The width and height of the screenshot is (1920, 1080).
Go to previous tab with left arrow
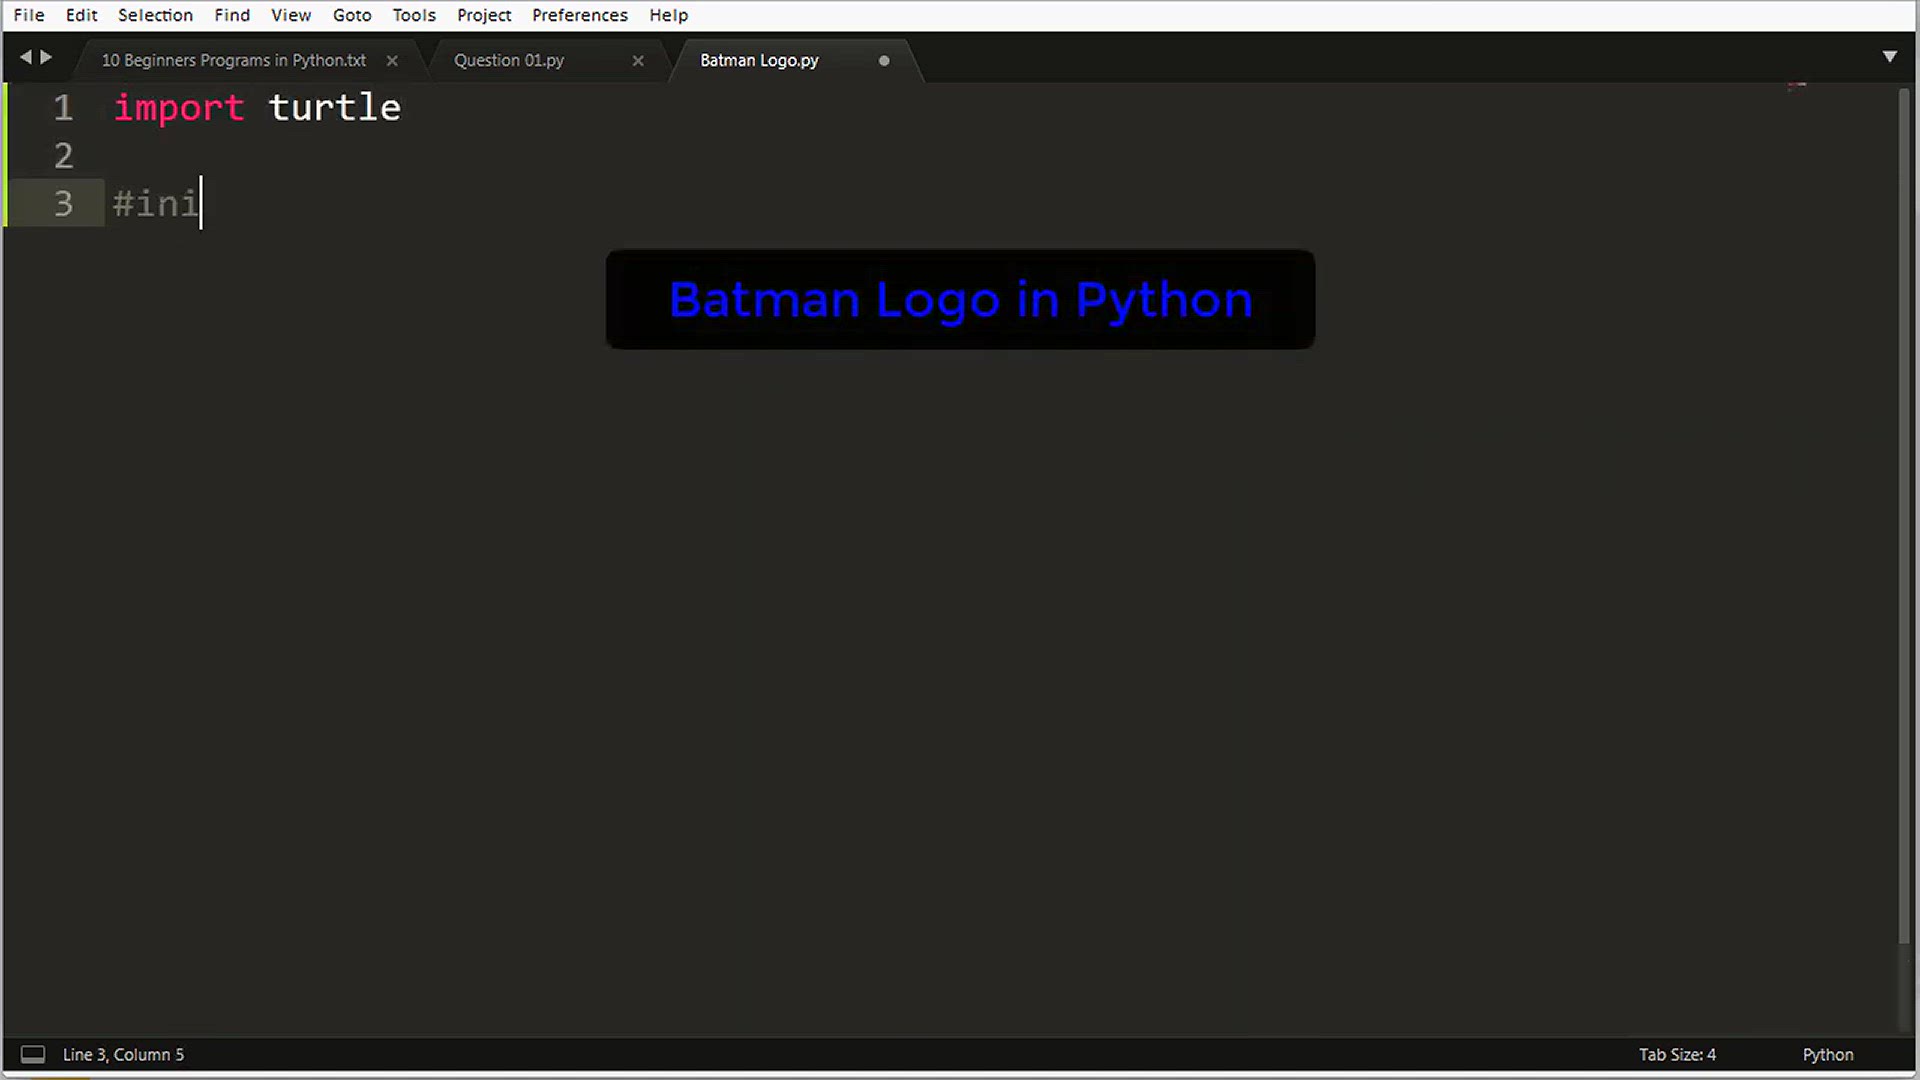[25, 57]
